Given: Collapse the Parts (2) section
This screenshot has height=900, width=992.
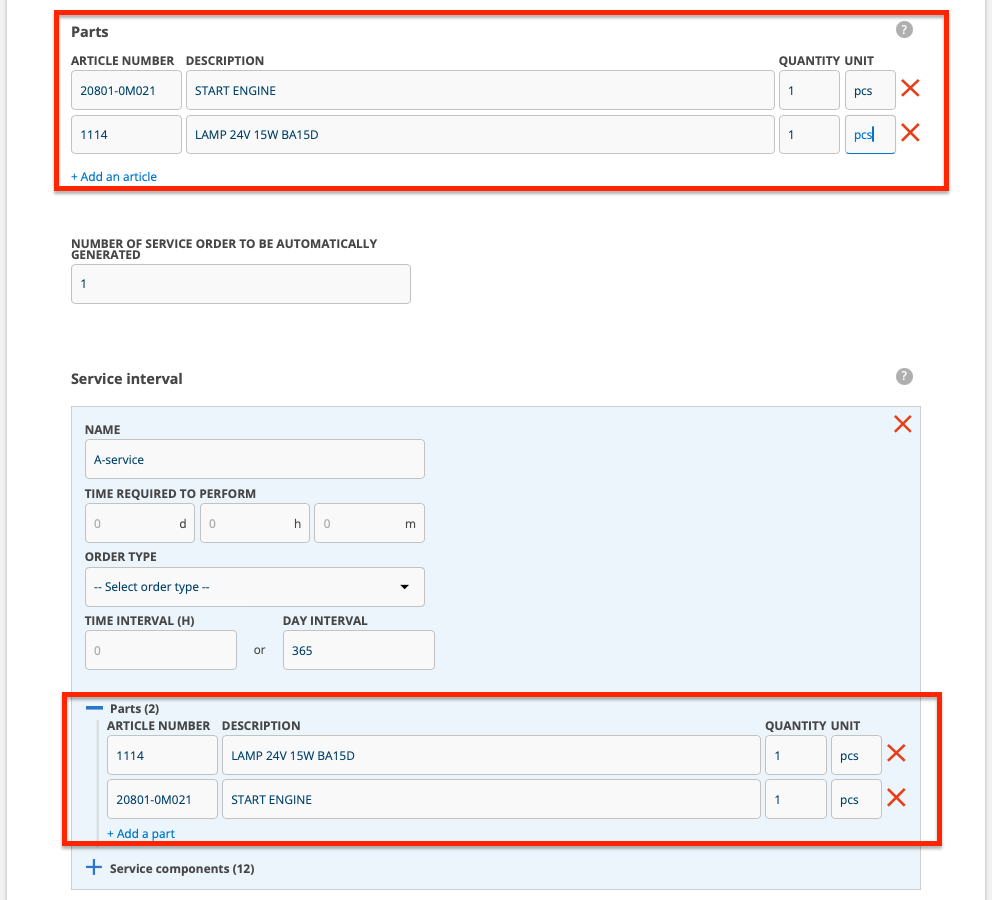Looking at the screenshot, I should click(x=95, y=708).
